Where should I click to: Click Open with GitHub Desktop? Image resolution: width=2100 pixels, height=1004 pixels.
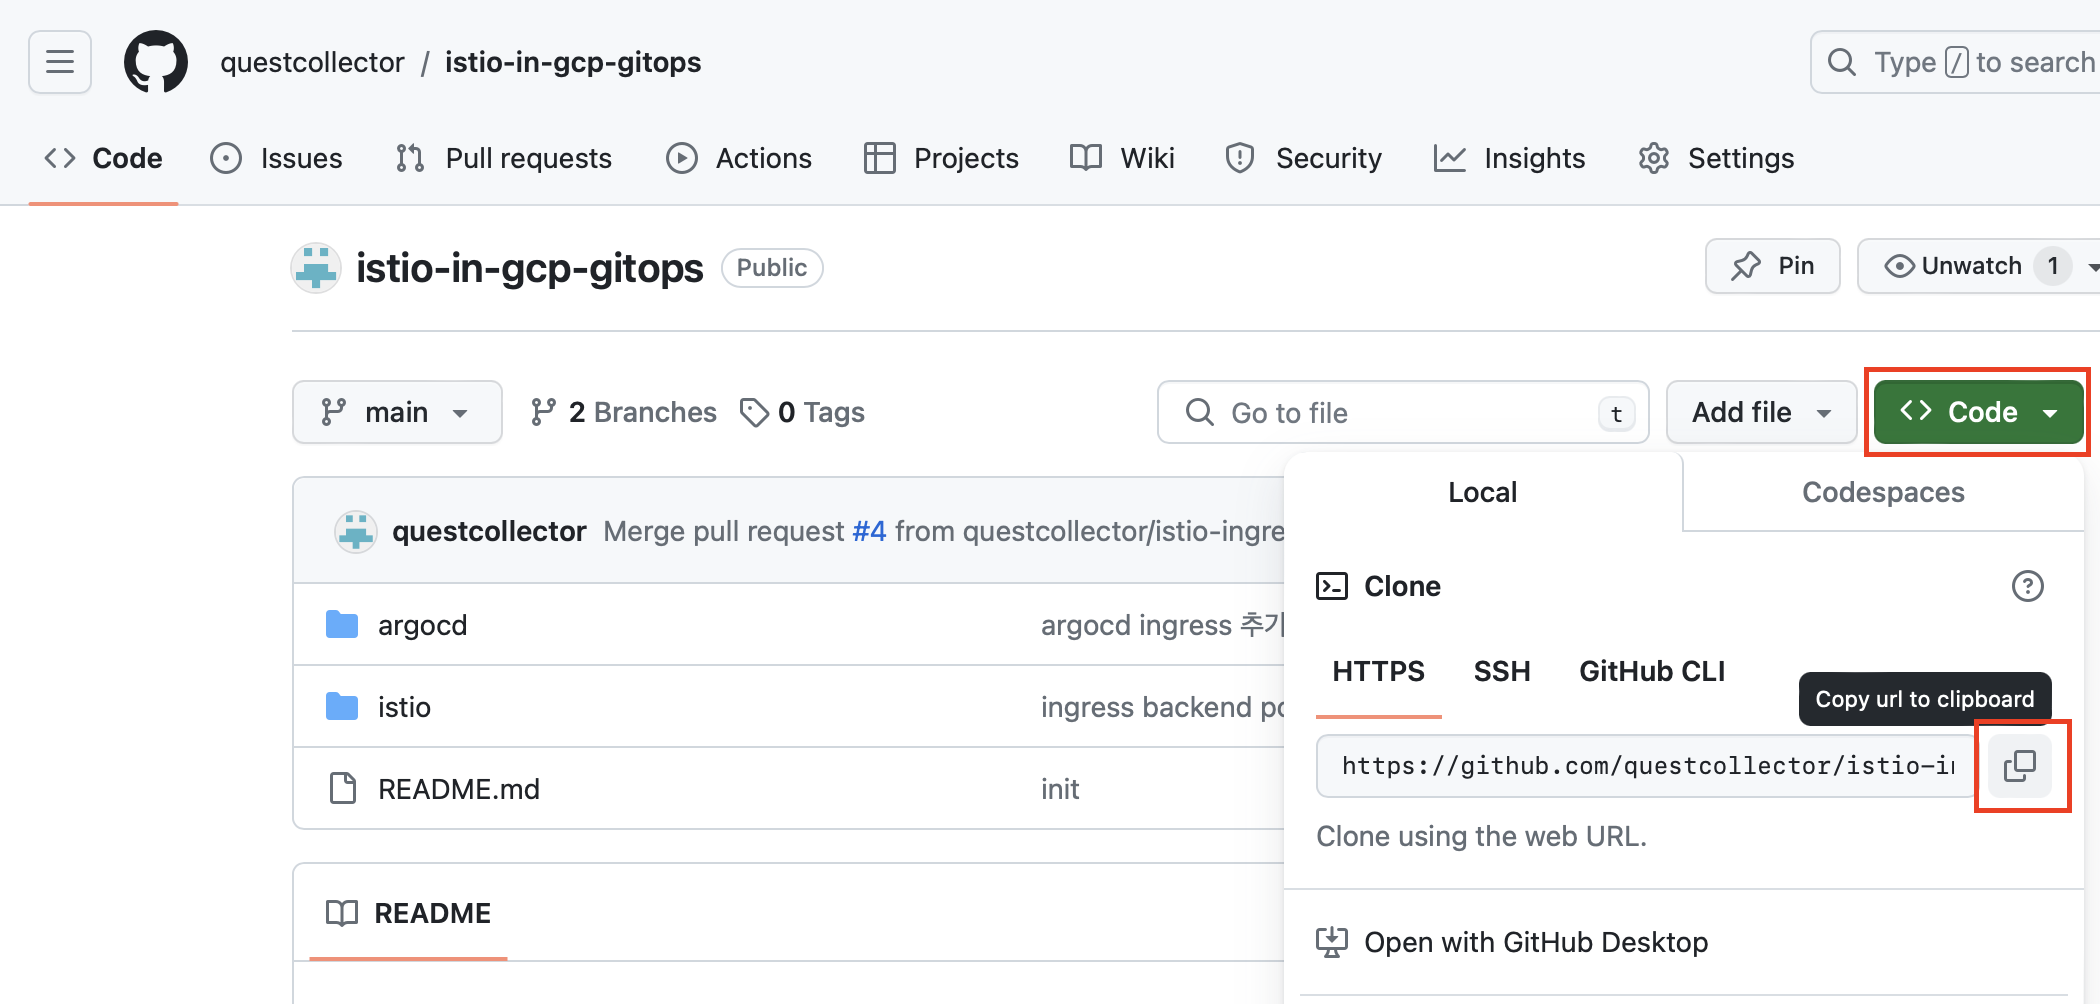1535,942
